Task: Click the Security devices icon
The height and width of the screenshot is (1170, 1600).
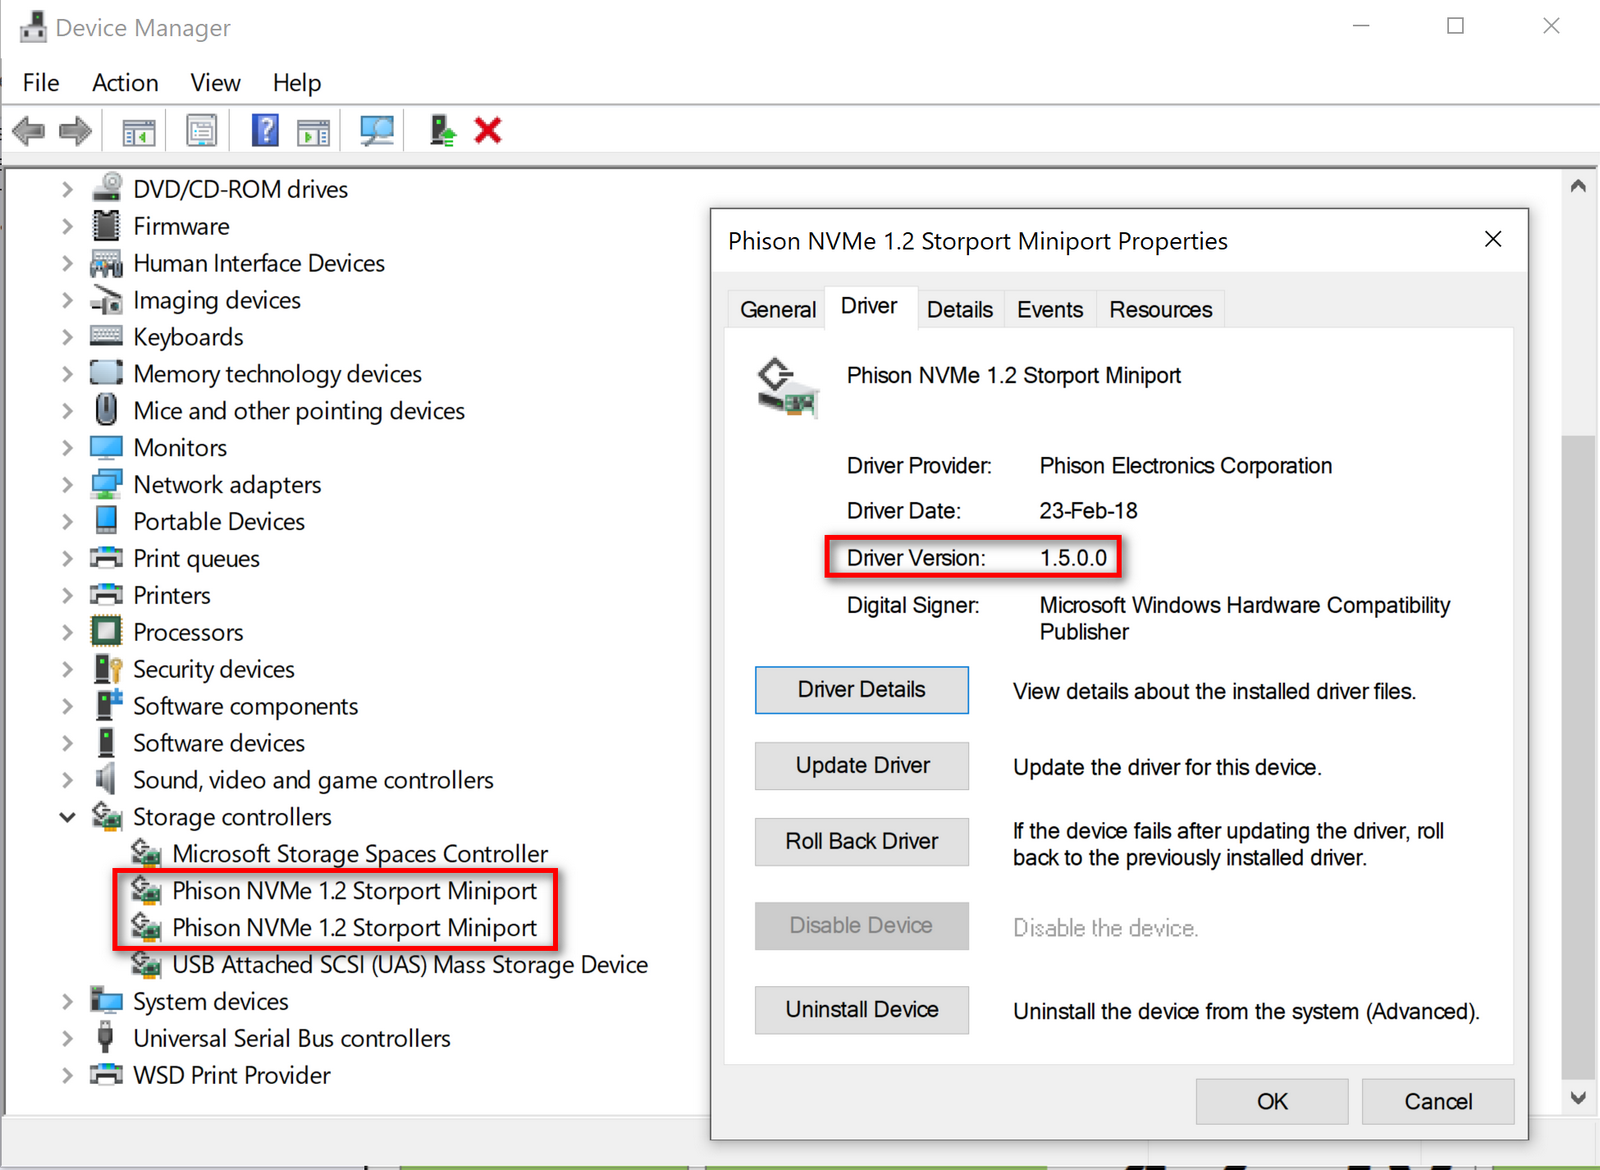Action: 107,669
